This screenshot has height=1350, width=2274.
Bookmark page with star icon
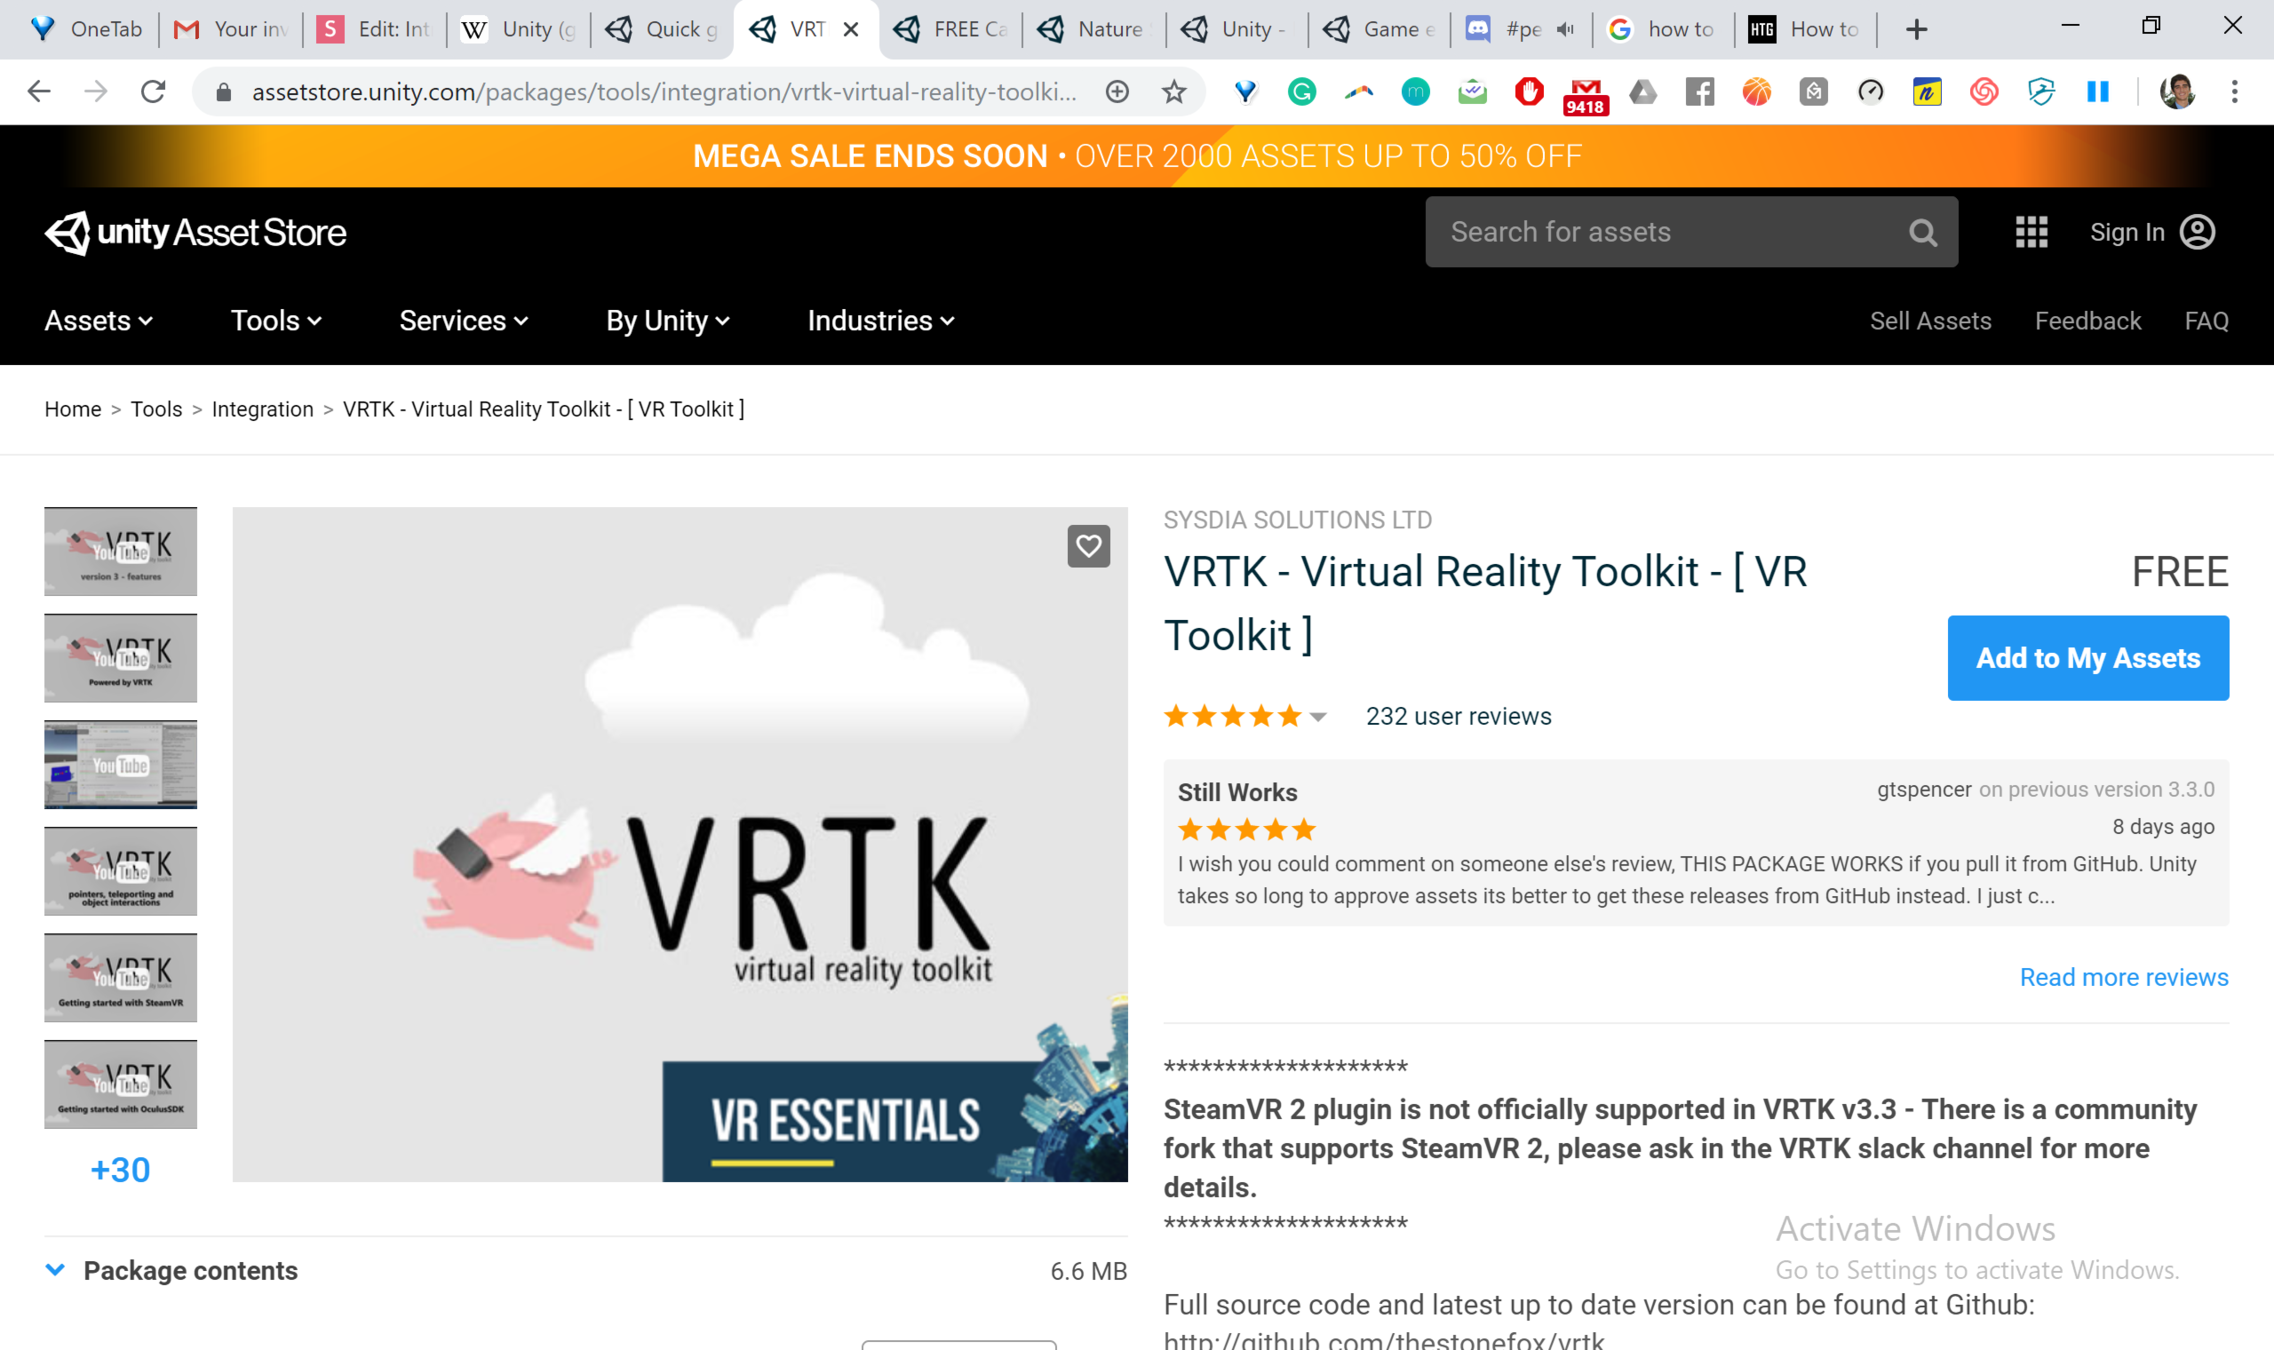1174,92
